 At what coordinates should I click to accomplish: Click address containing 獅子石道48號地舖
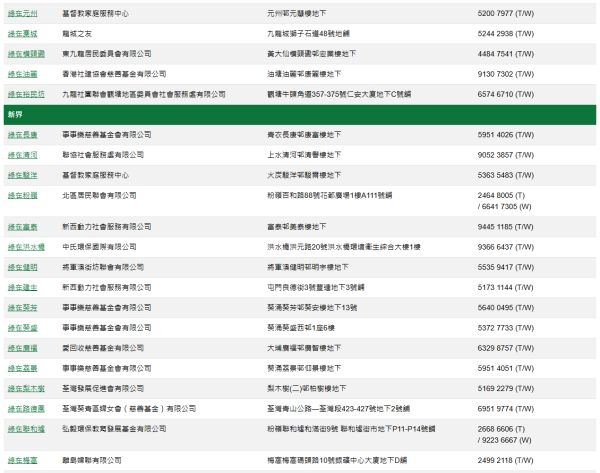[308, 34]
